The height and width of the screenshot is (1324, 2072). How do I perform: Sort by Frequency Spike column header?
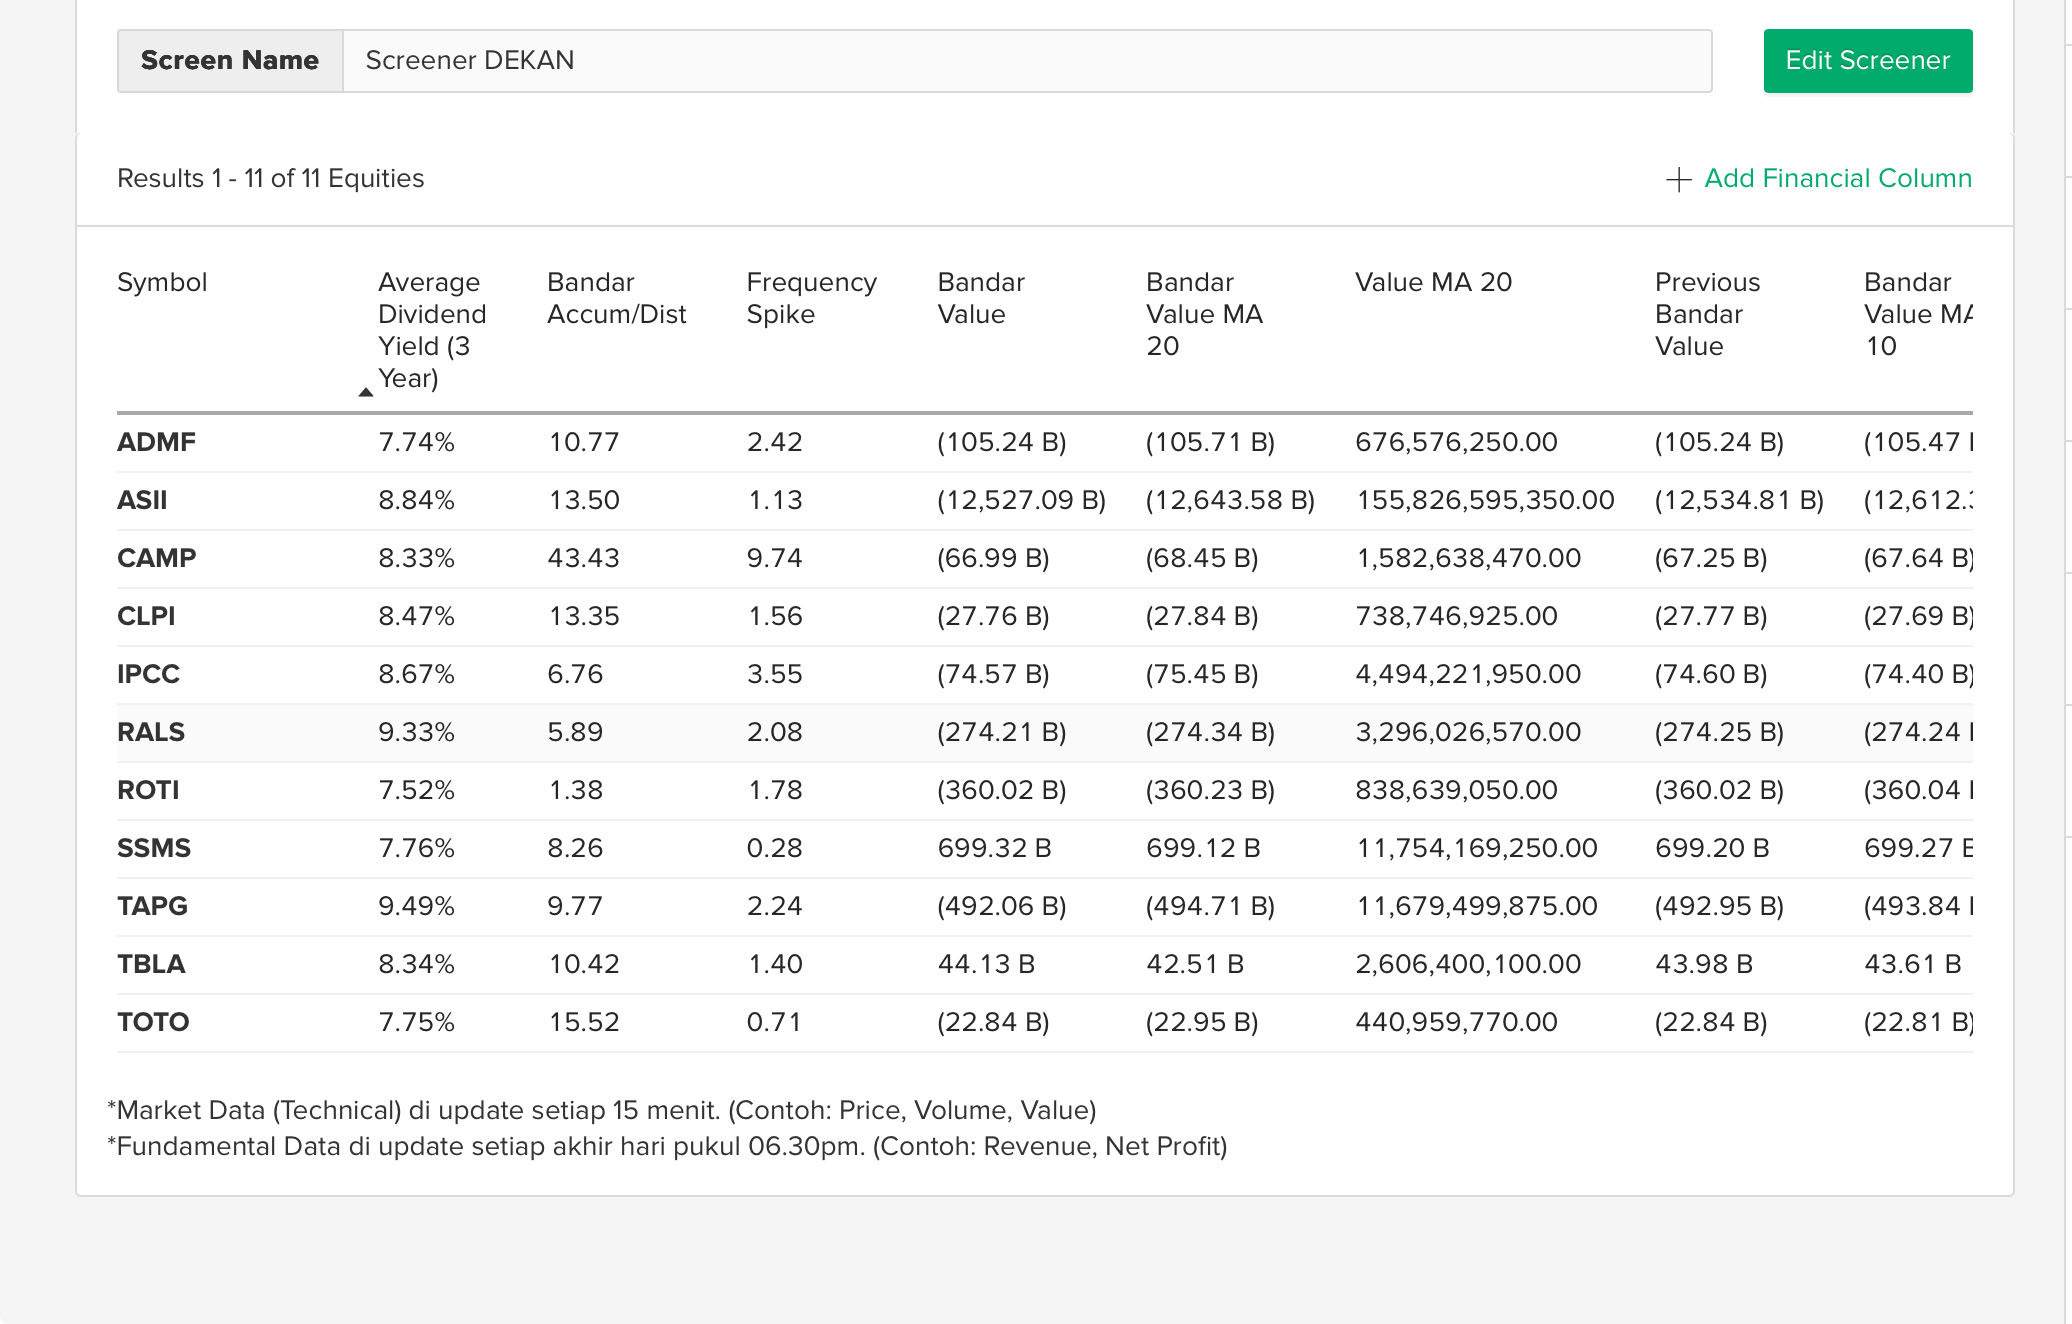pos(811,298)
